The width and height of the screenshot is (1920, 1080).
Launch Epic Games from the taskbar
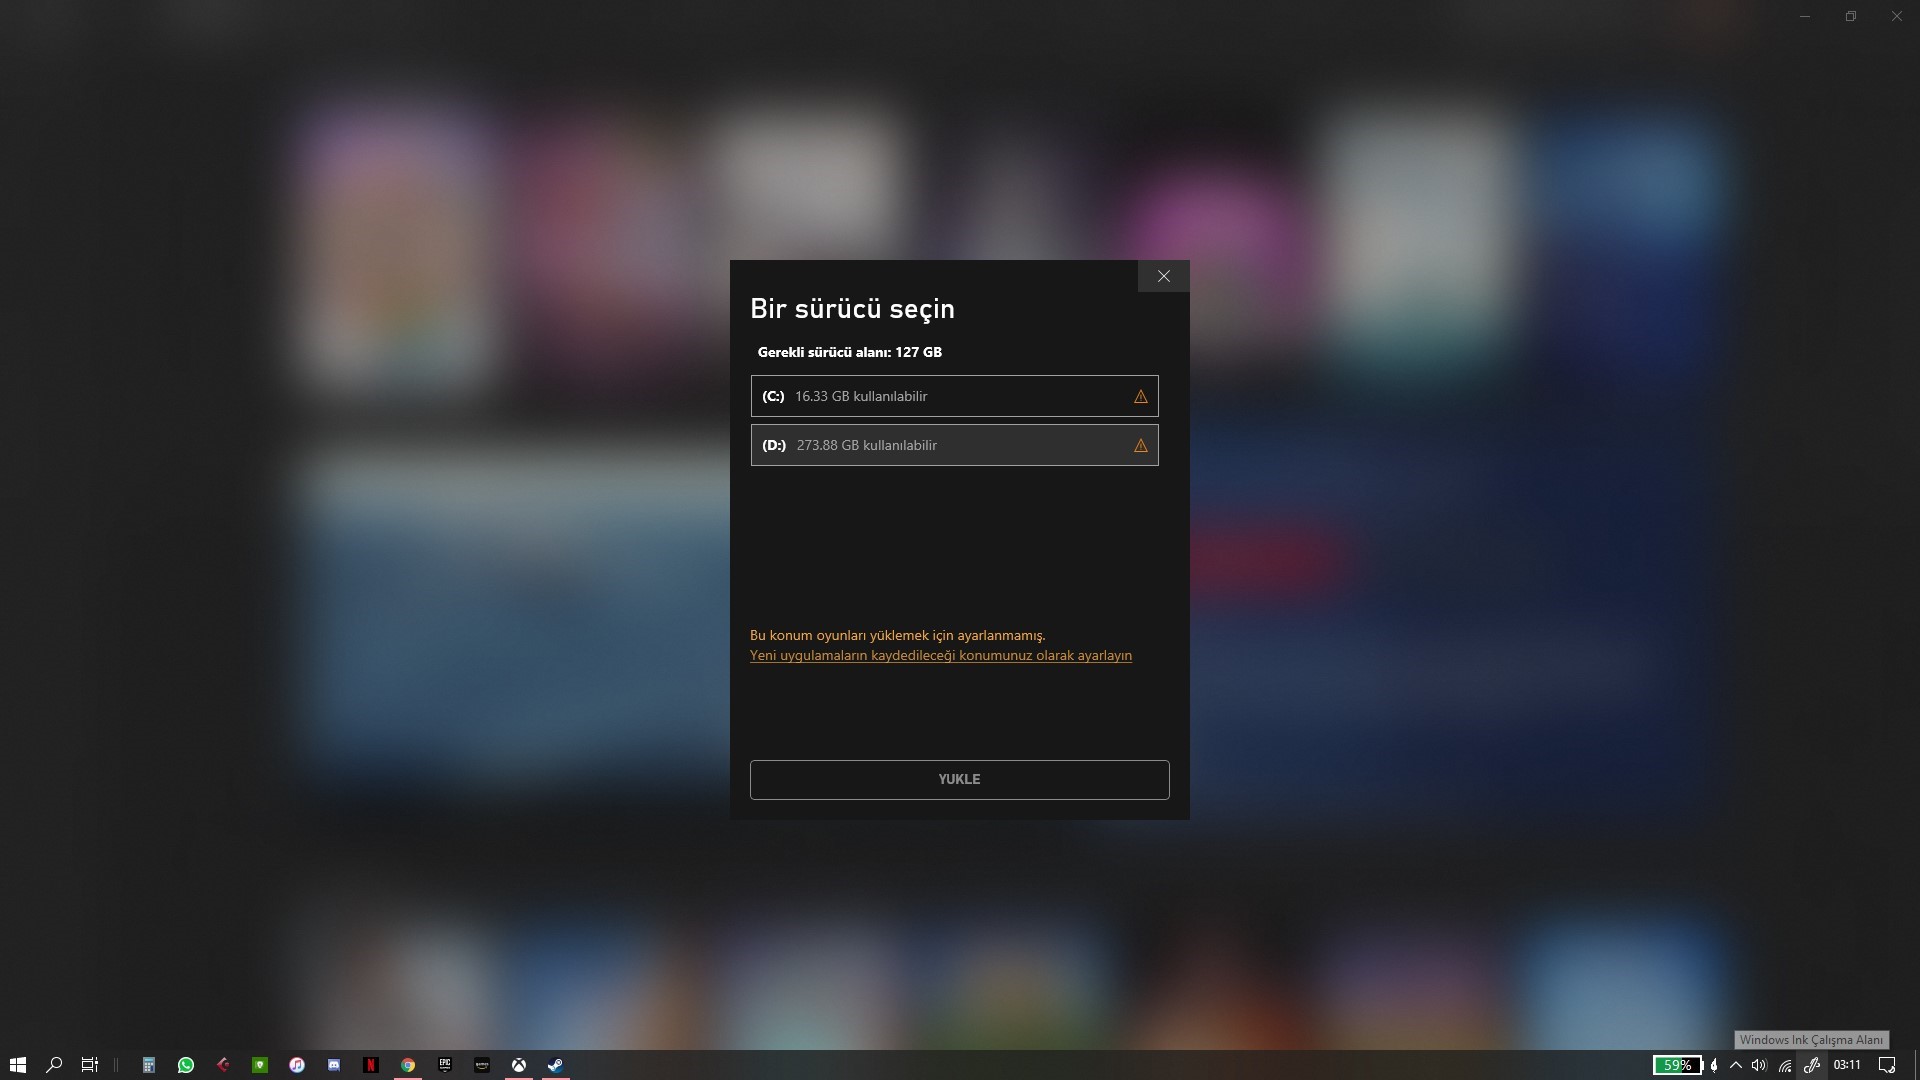(x=445, y=1065)
